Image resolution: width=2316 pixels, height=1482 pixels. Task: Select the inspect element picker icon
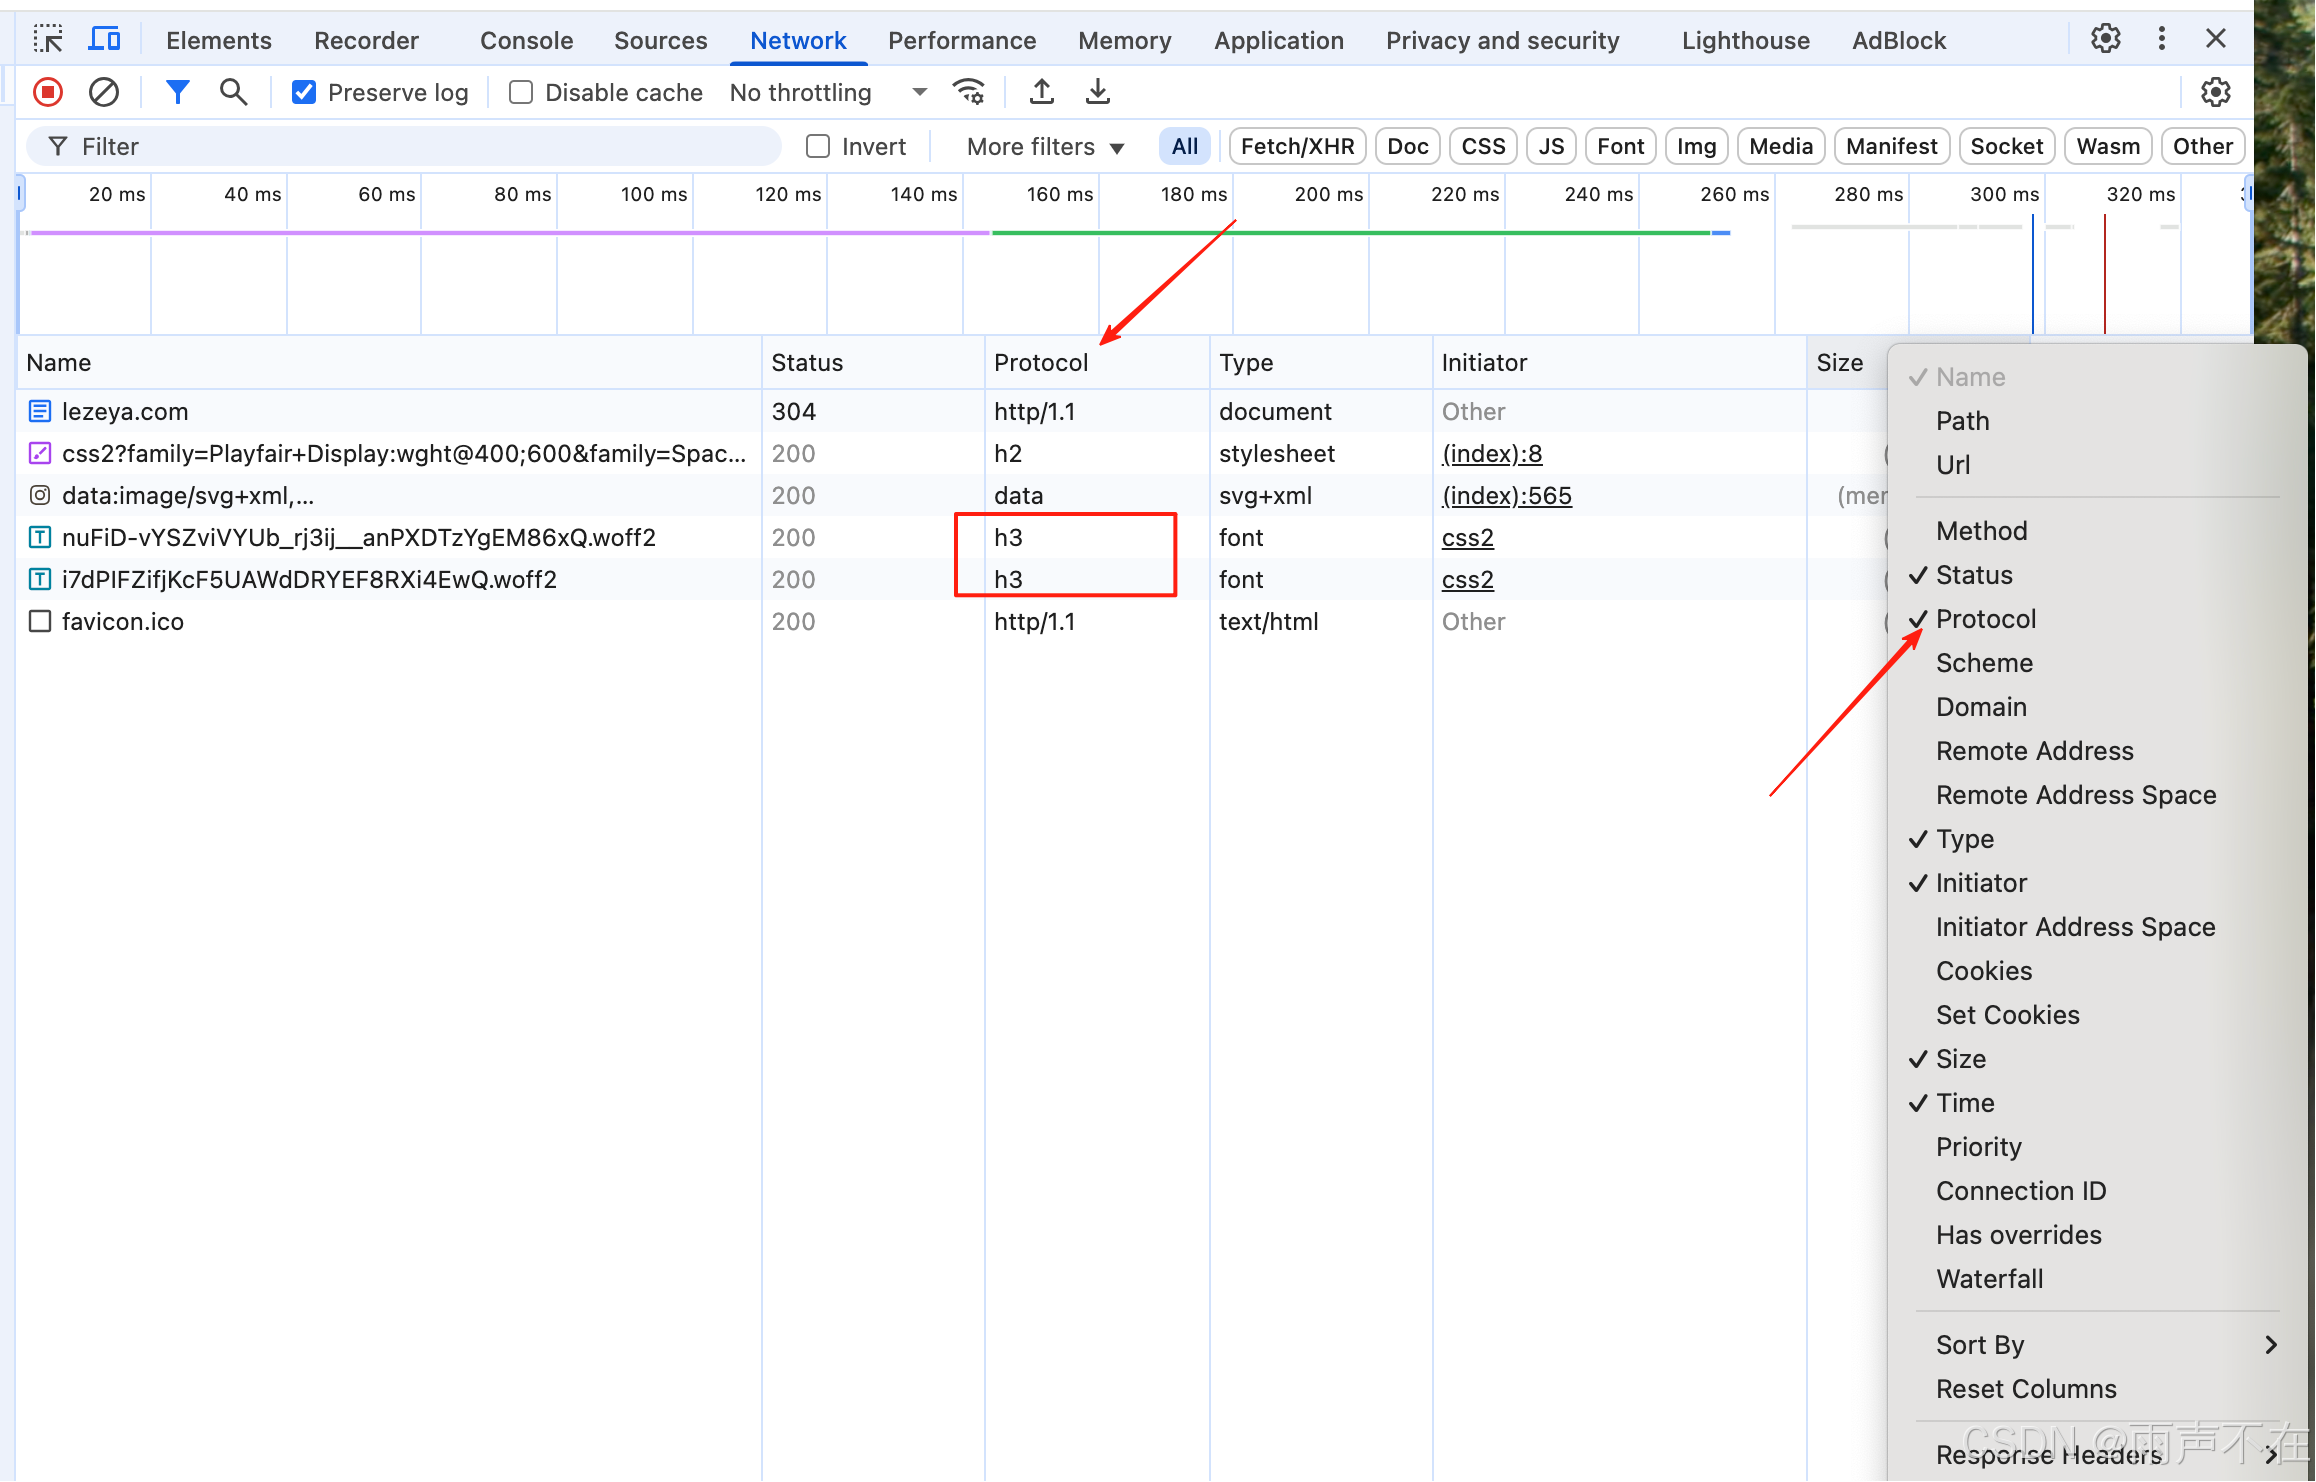point(47,39)
